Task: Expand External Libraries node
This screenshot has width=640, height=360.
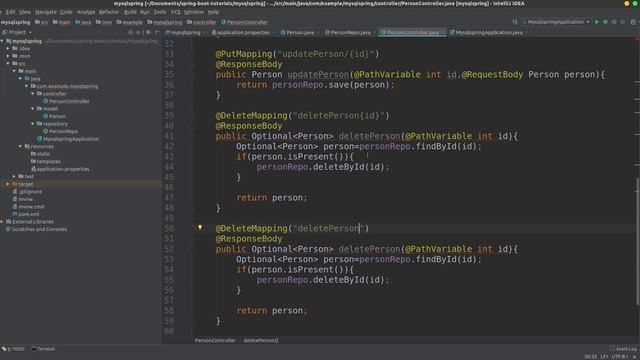Action: click(2, 222)
